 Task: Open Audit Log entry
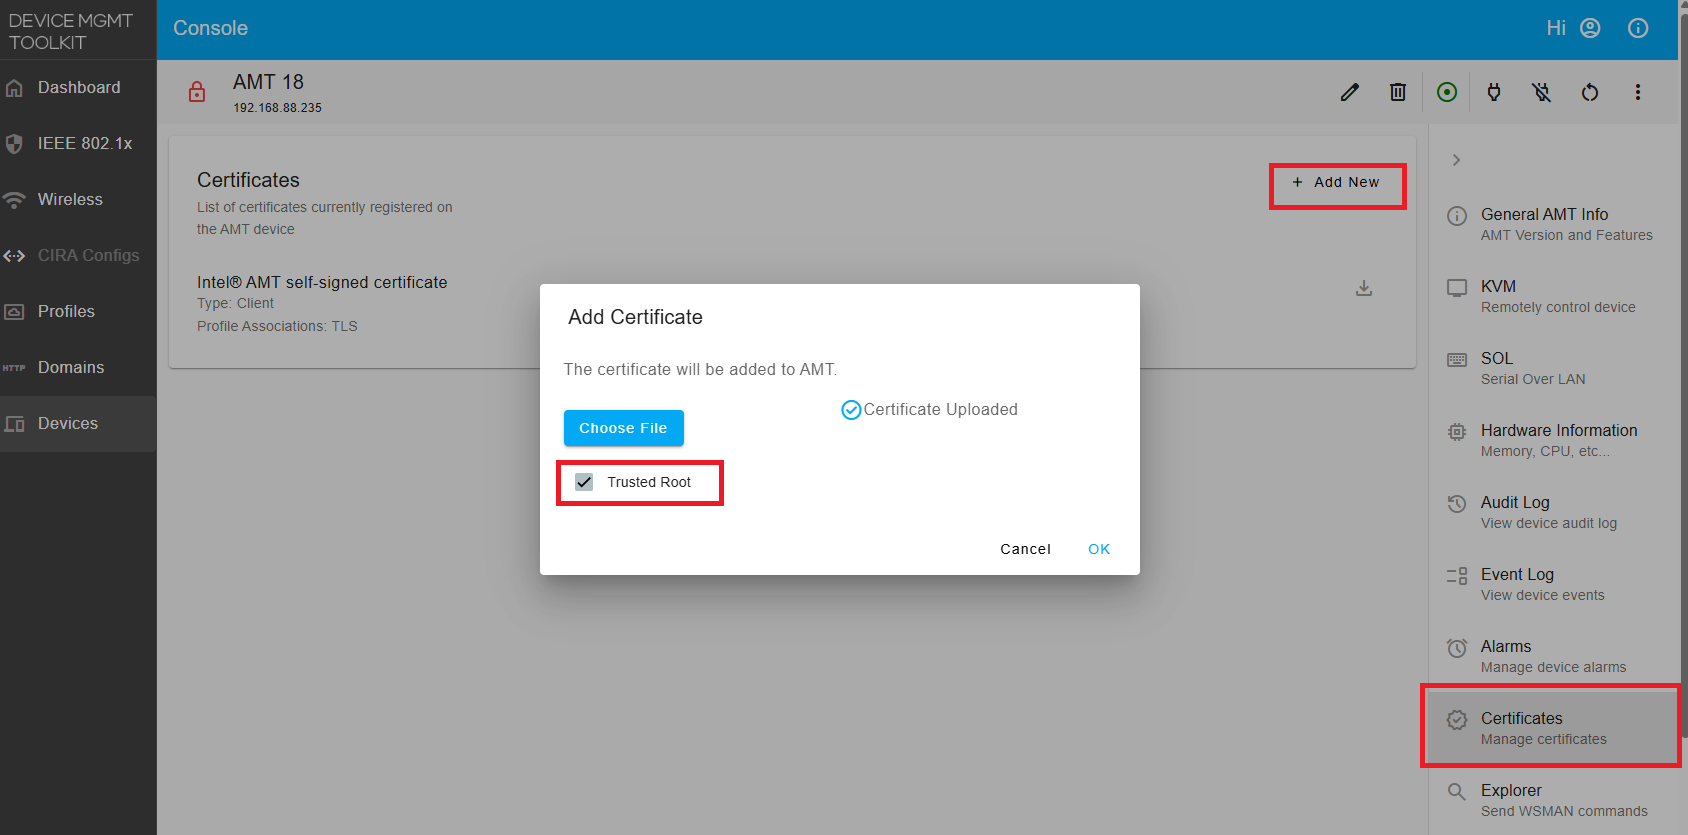pos(1554,512)
